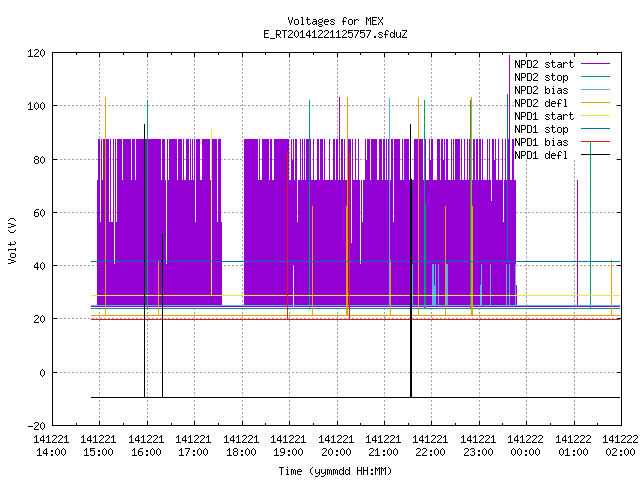The image size is (640, 480).
Task: Click the 80 y-axis tick label
Action: coord(40,160)
